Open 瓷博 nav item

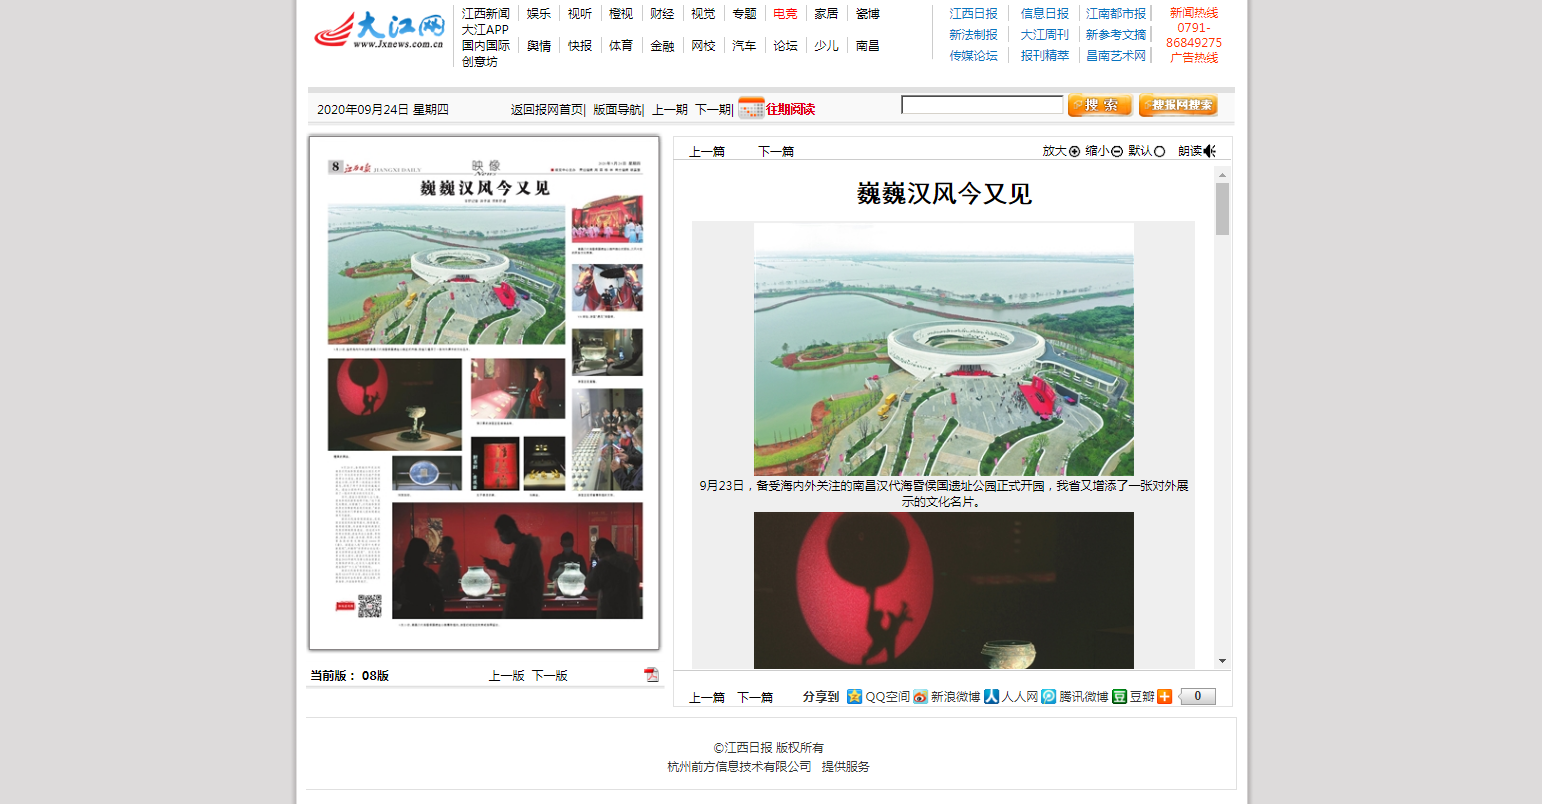(x=868, y=14)
